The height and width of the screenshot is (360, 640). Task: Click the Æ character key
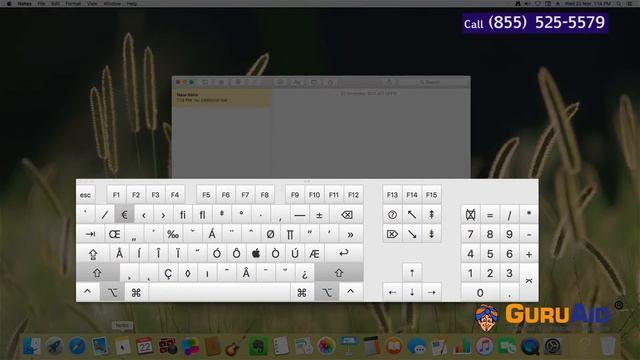click(x=314, y=253)
